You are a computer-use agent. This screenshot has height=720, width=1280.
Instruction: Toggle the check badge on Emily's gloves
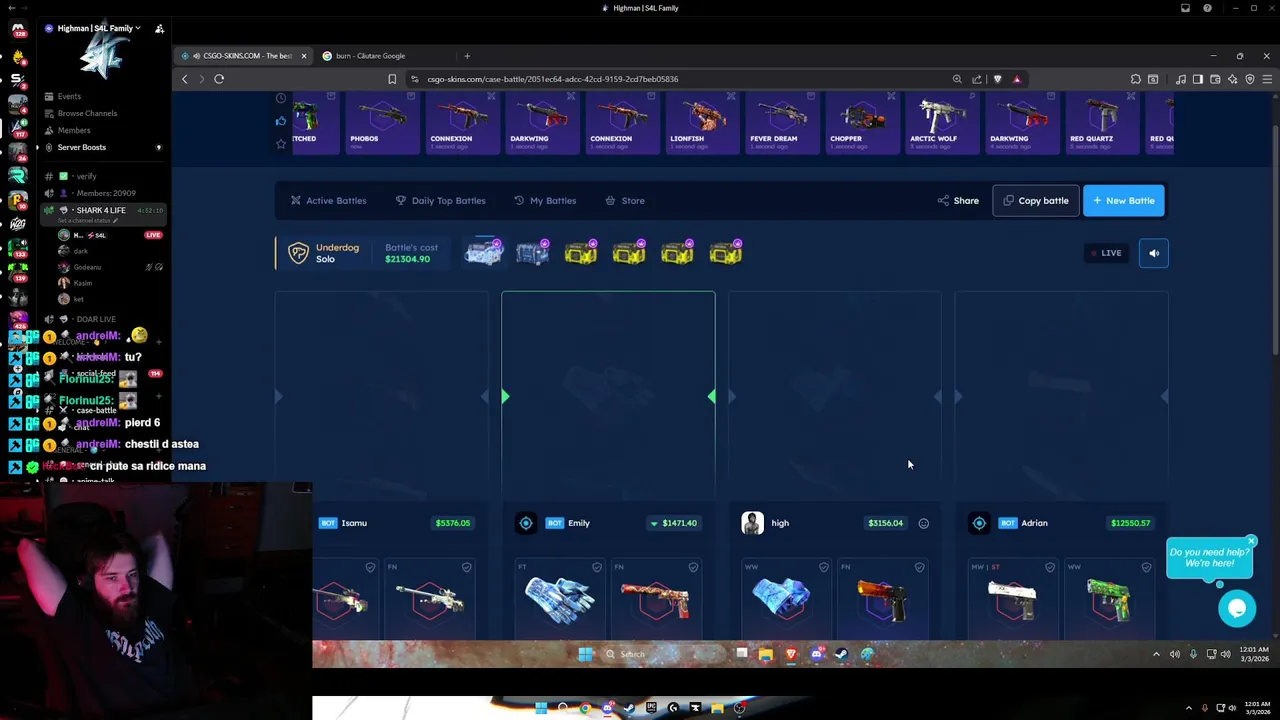pos(597,567)
